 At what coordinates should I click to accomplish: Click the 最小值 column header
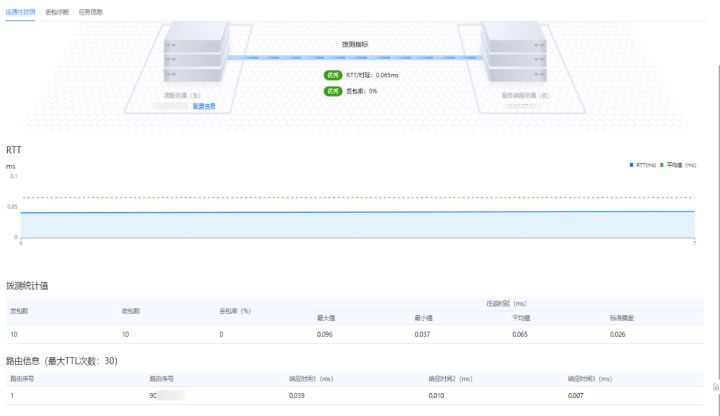tap(423, 318)
